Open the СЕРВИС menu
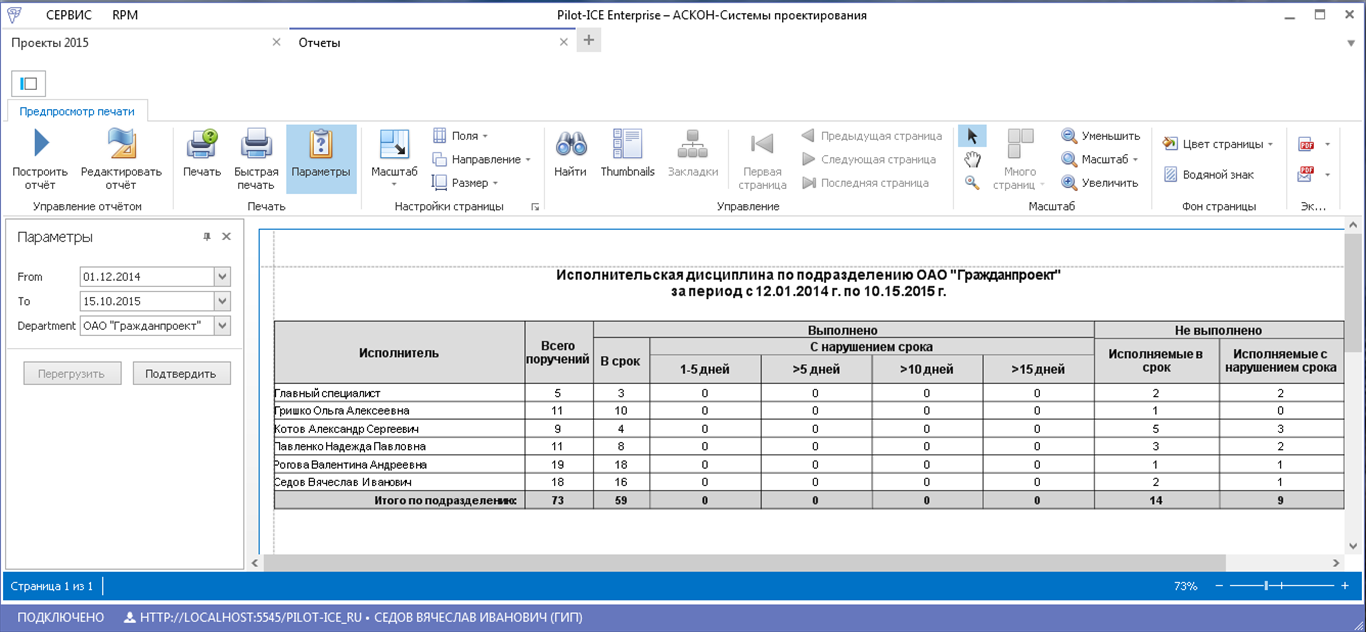The height and width of the screenshot is (632, 1366). coord(69,15)
